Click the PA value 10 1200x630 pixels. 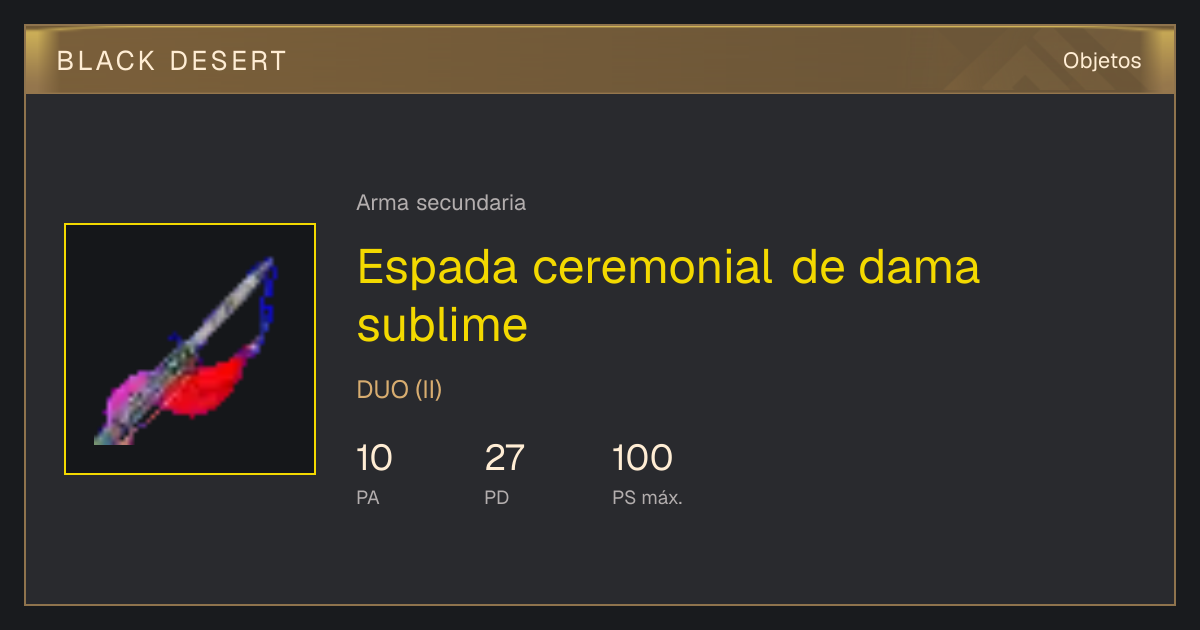point(374,458)
